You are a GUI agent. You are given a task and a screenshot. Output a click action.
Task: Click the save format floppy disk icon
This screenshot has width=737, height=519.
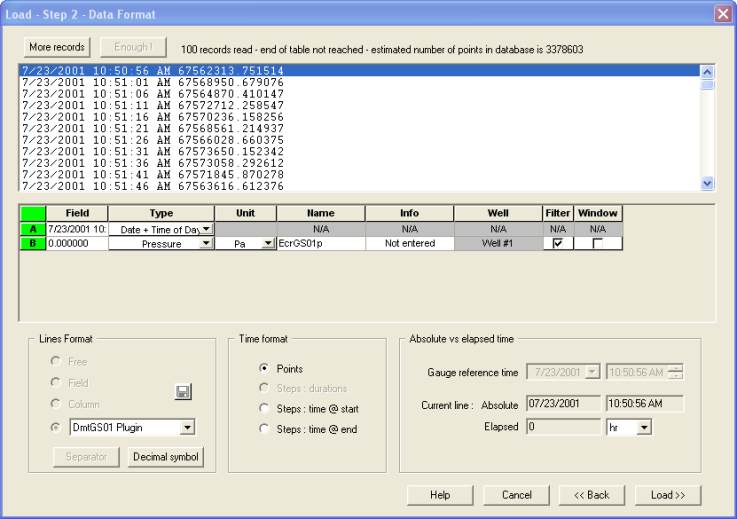coord(183,392)
